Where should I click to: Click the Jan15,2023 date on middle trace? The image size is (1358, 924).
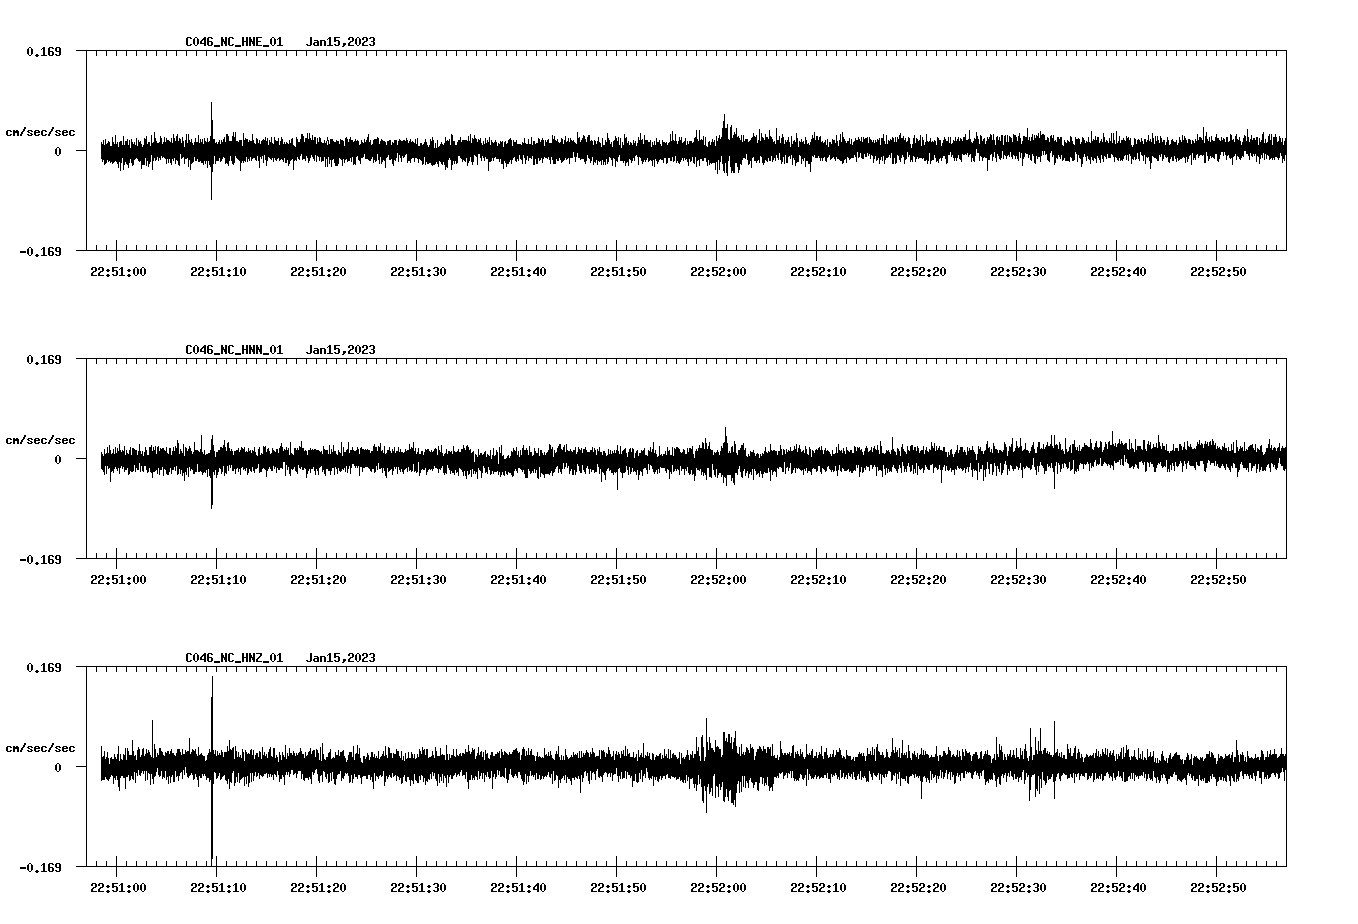pos(341,351)
